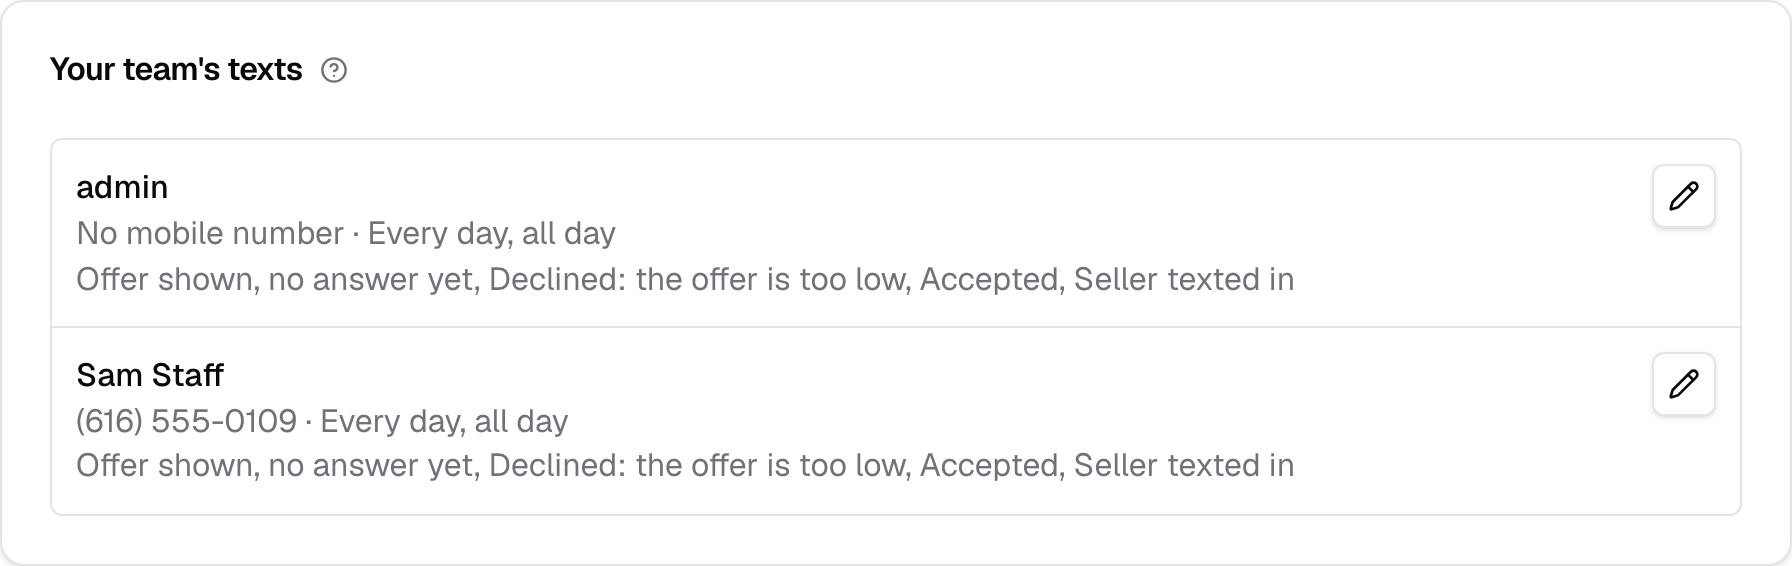Click the Sam Staff name label
Viewport: 1792px width, 566px height.
tap(150, 375)
